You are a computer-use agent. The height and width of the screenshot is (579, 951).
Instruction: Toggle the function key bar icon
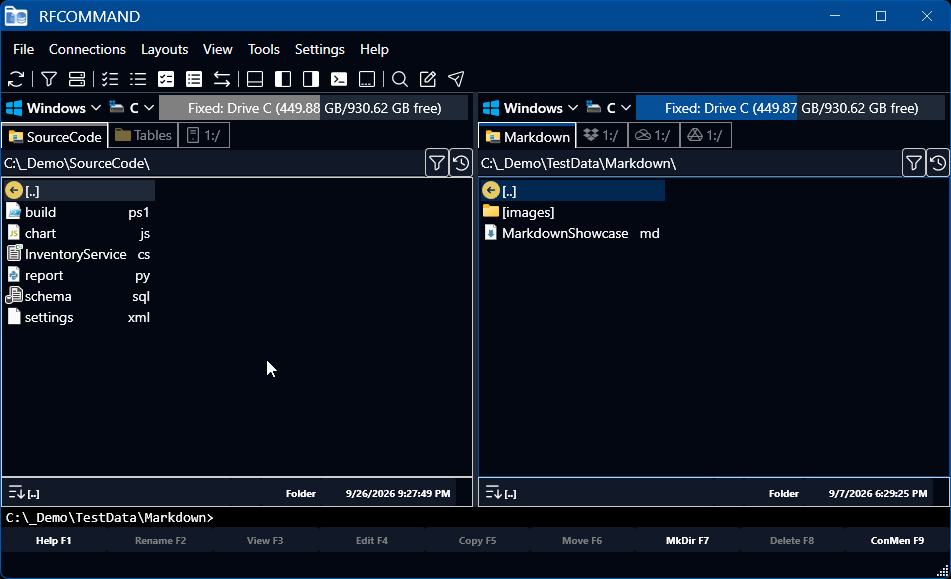click(x=367, y=79)
